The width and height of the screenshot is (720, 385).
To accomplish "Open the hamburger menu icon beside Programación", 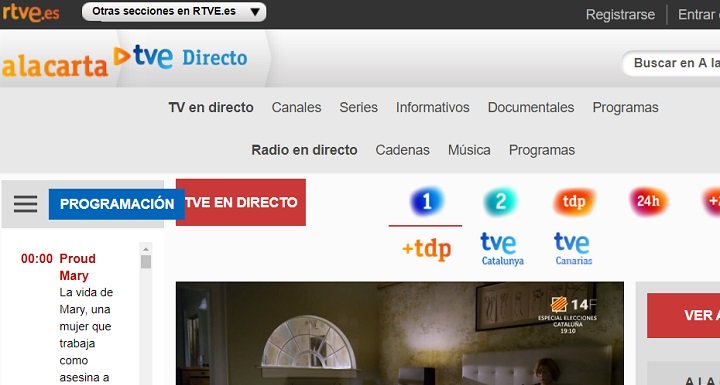I will point(26,204).
